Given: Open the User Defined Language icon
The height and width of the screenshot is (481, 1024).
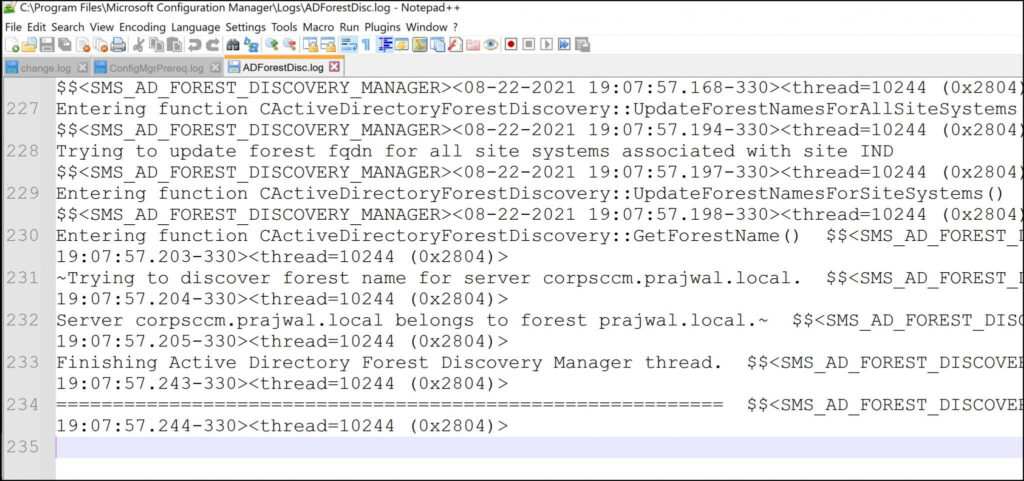Looking at the screenshot, I should click(402, 45).
